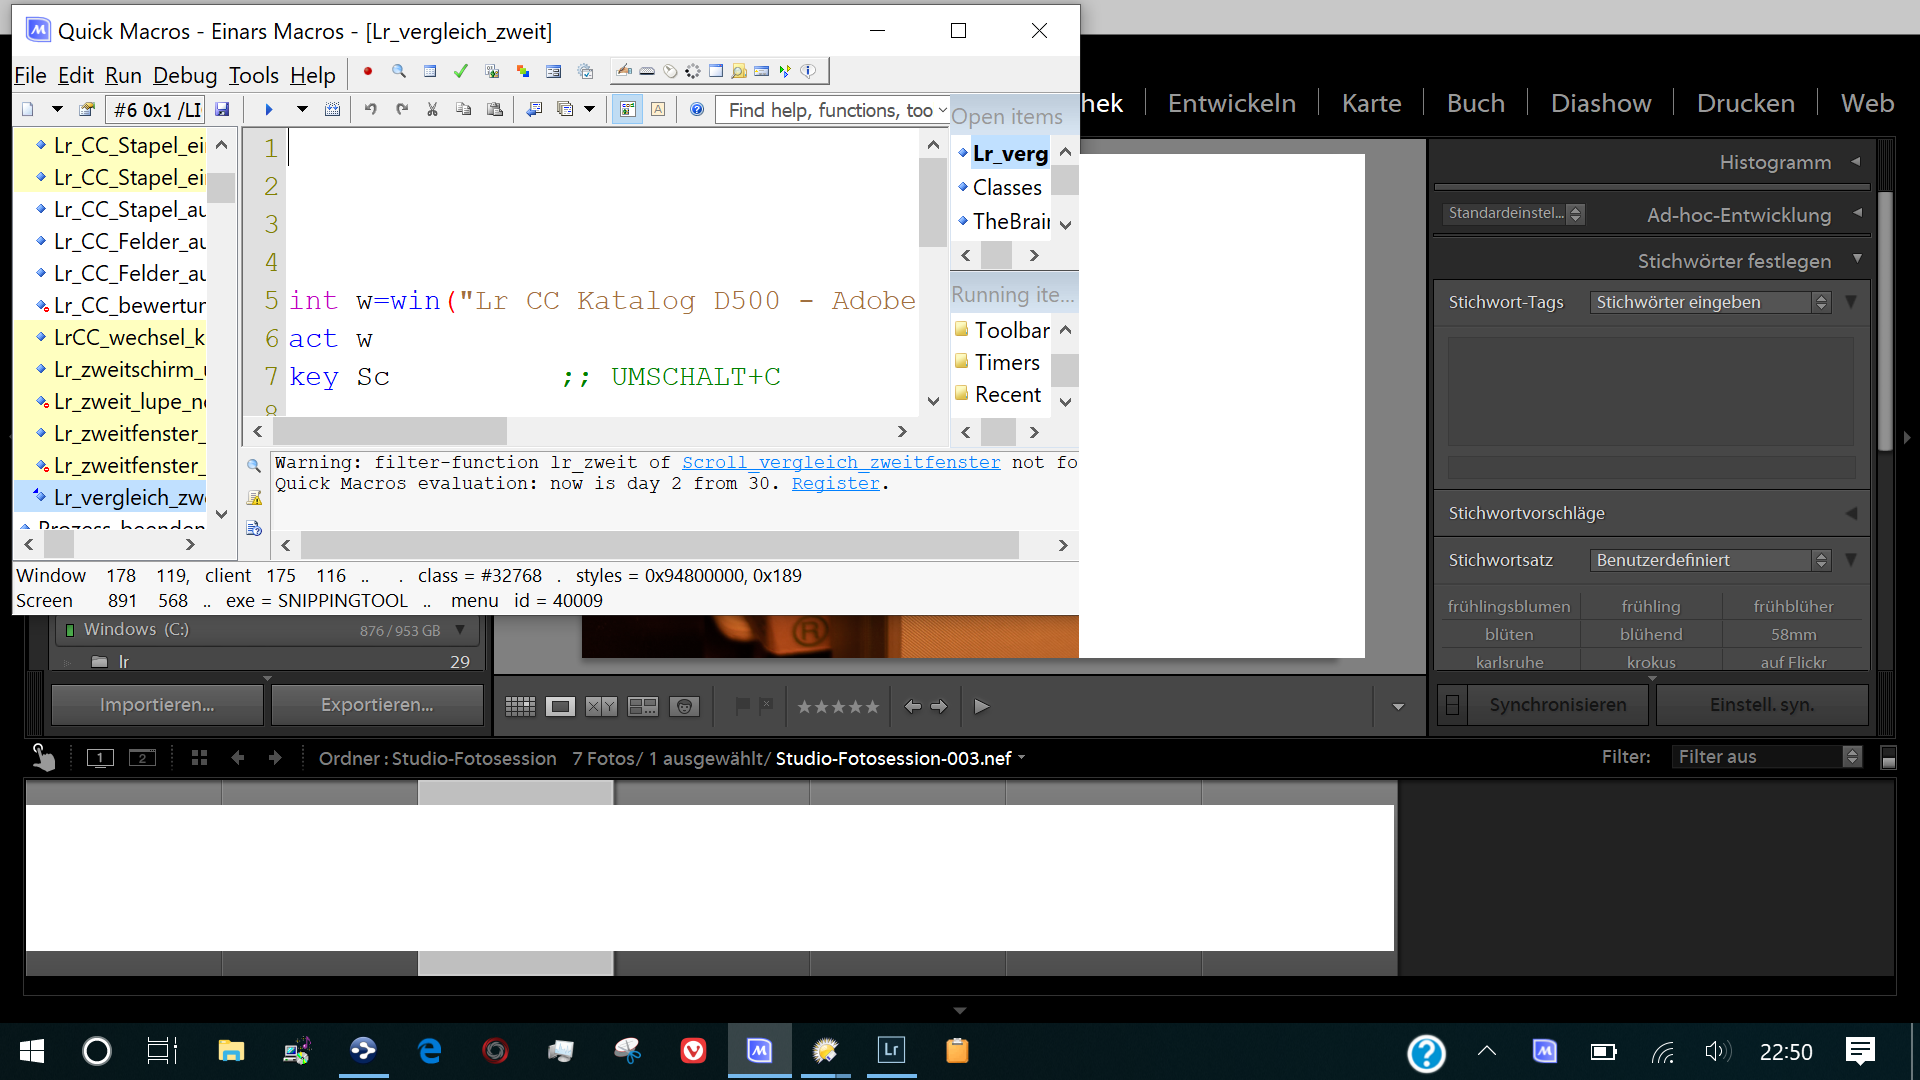The height and width of the screenshot is (1080, 1920).
Task: Switch to the Entwickeln module
Action: pos(1231,103)
